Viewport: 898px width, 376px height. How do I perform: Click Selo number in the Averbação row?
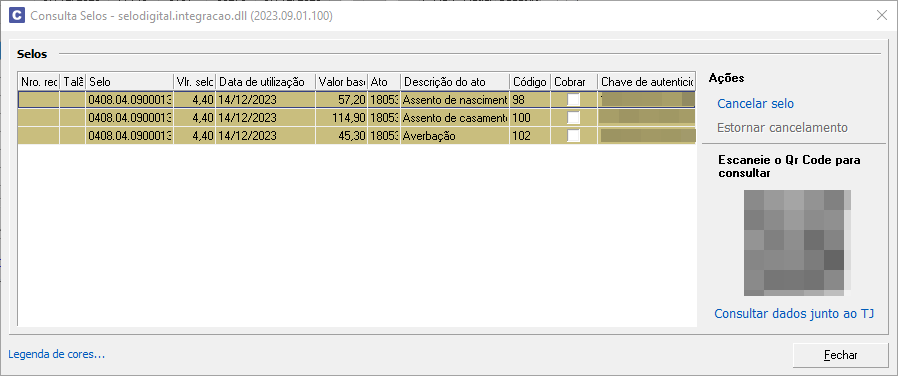pos(129,136)
